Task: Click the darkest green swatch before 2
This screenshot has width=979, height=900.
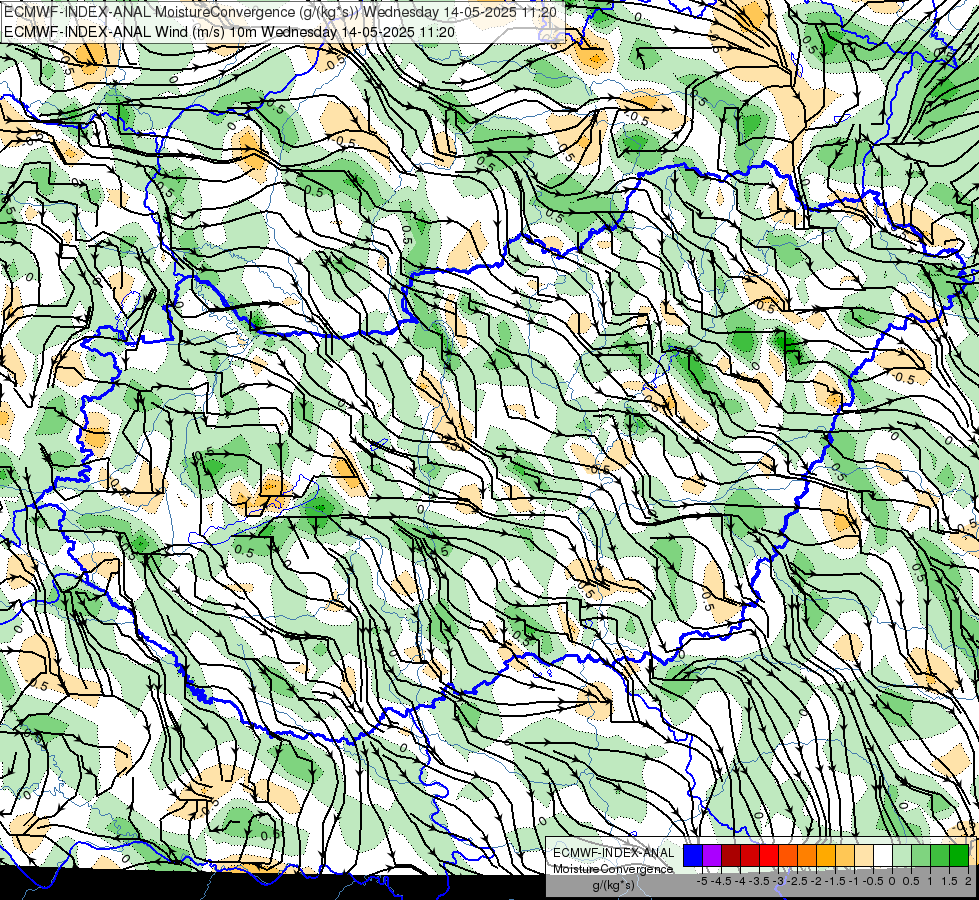Action: 959,856
